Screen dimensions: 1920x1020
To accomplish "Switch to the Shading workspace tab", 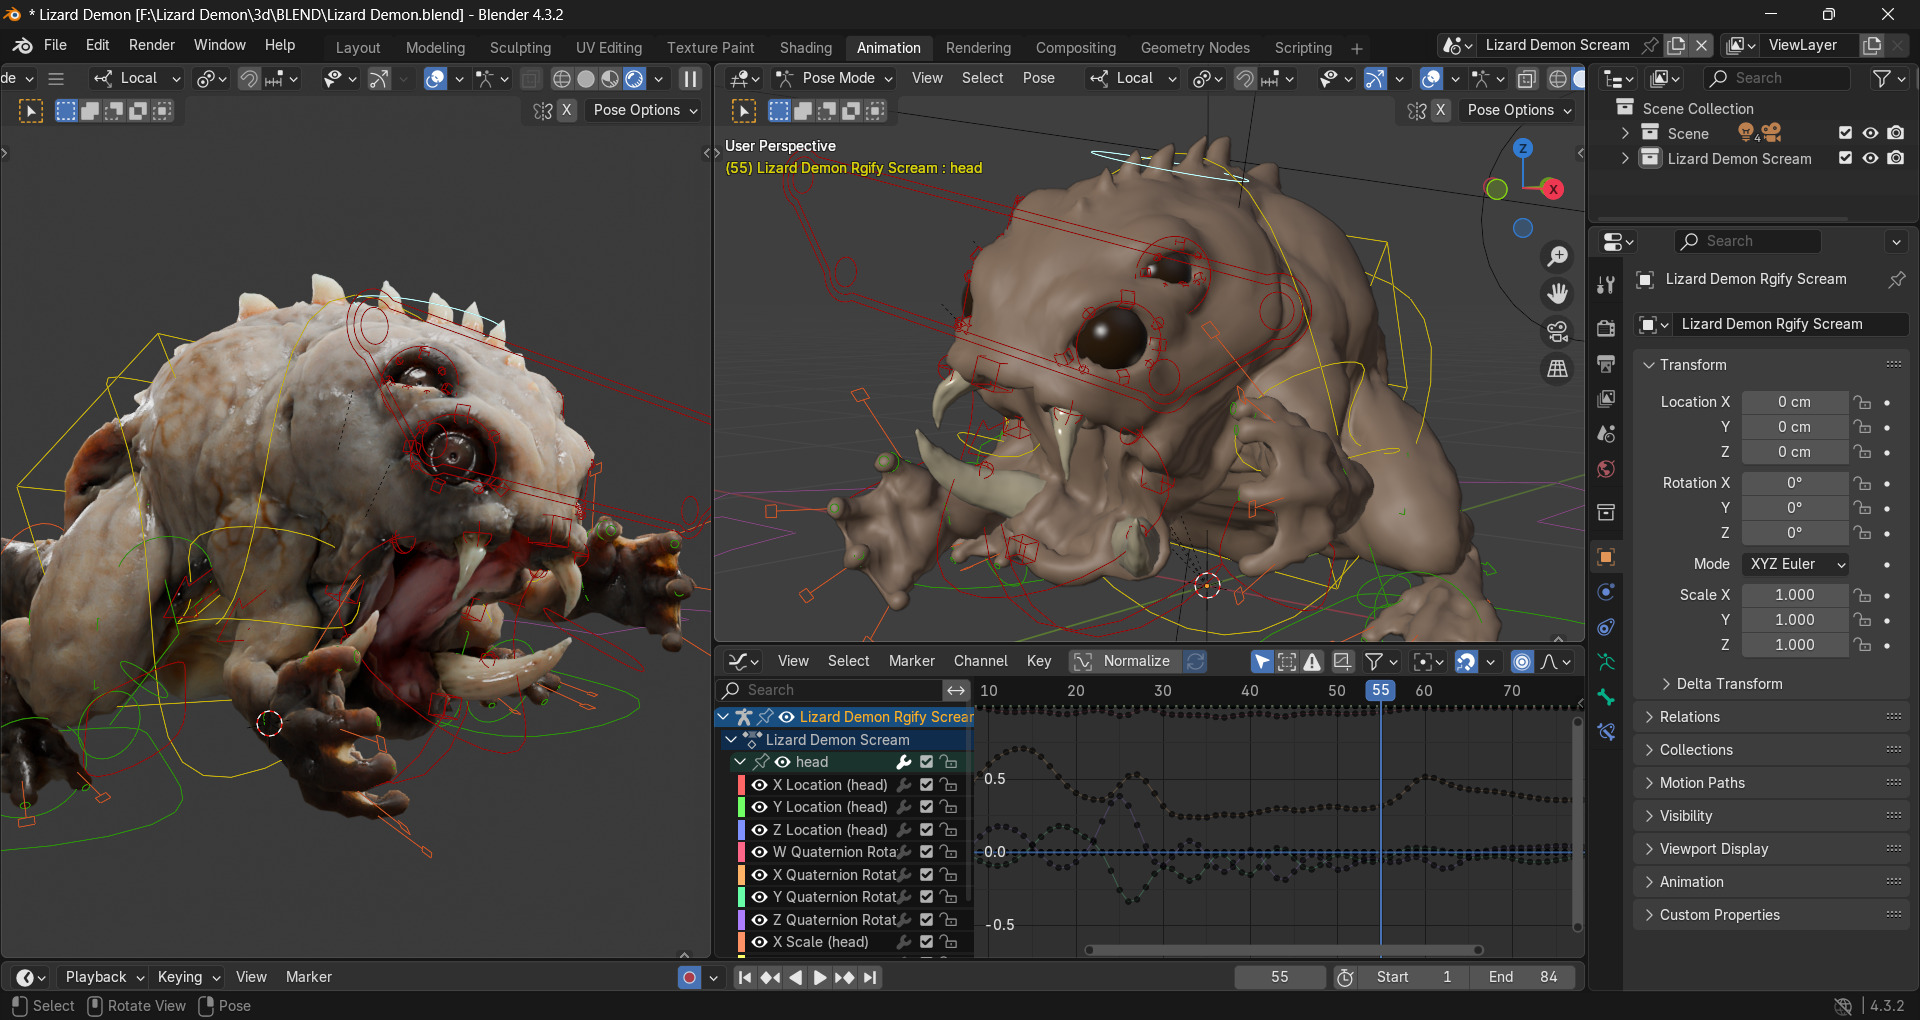I will pos(805,48).
